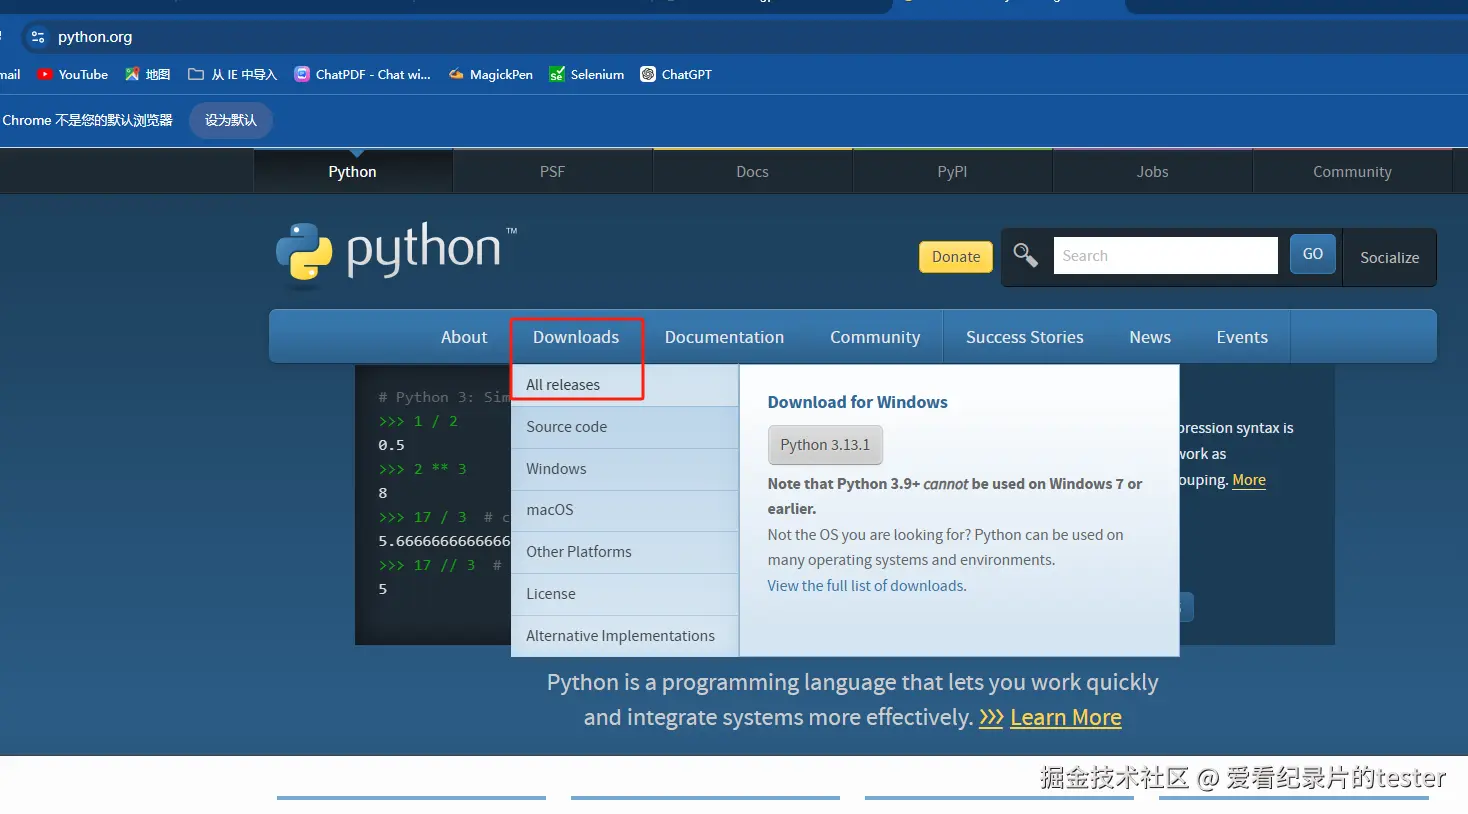Open the Success Stories menu

(x=1025, y=337)
